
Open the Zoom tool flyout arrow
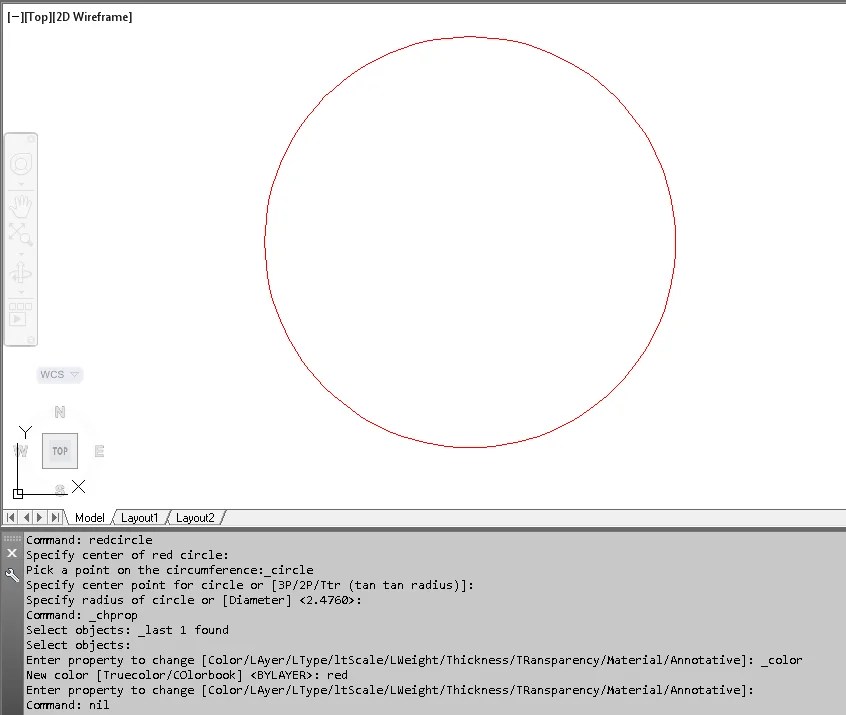(x=21, y=255)
